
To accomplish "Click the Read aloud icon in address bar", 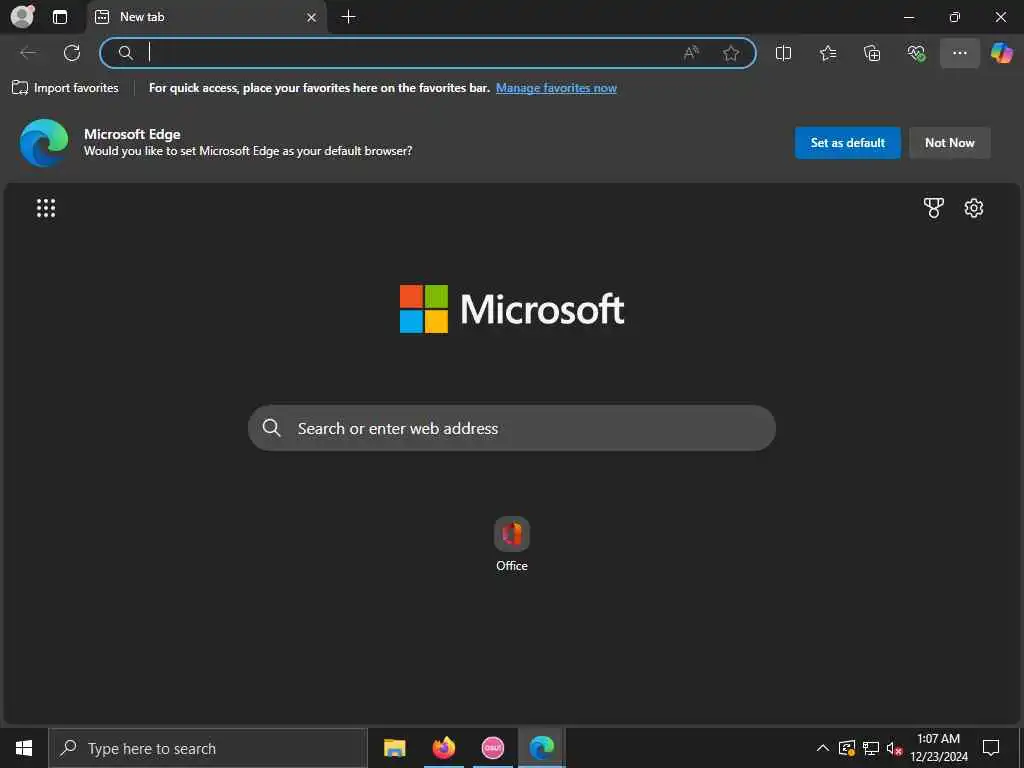I will pyautogui.click(x=691, y=53).
